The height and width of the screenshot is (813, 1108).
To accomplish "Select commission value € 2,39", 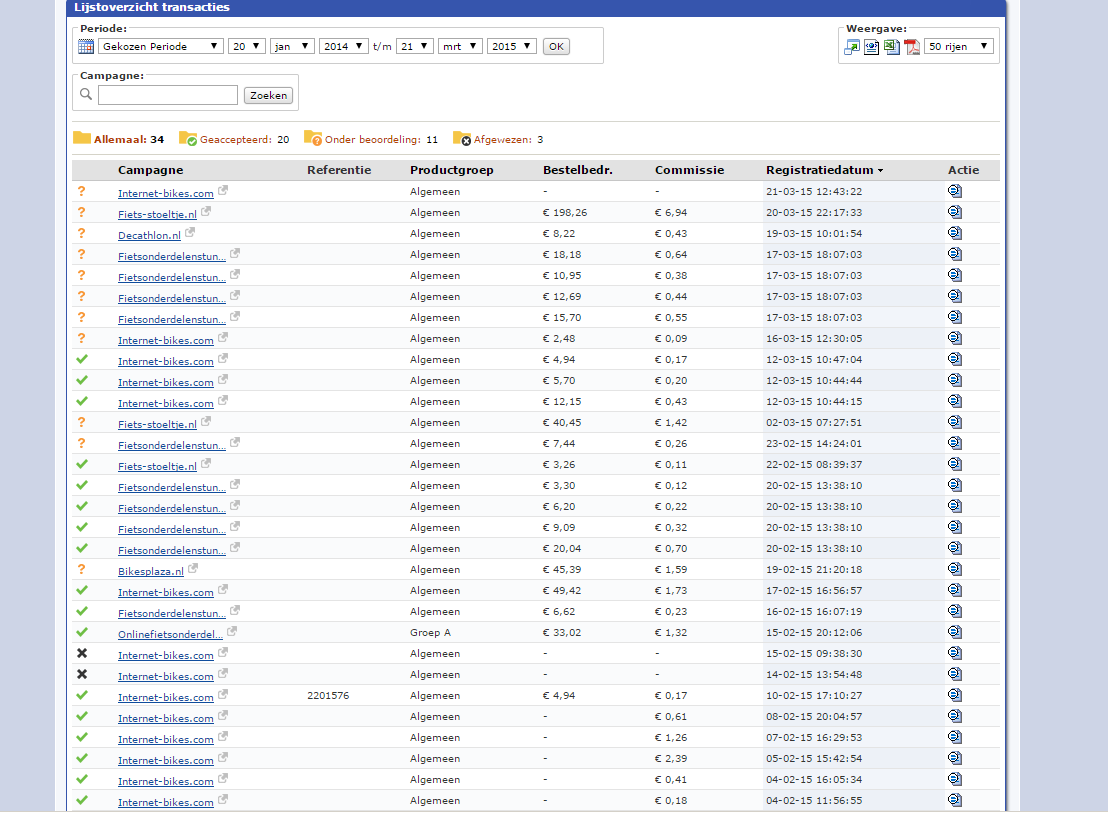I will tap(671, 759).
